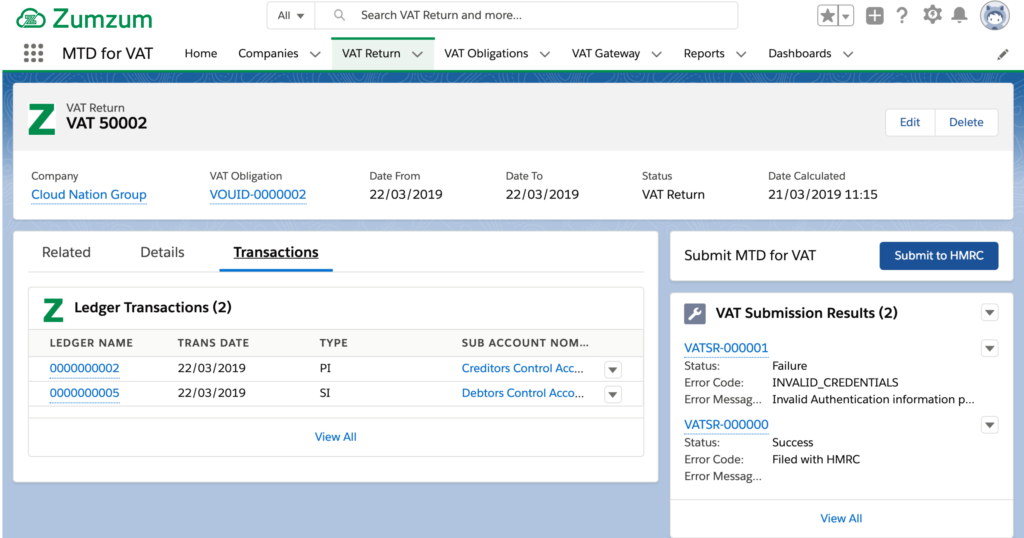The image size is (1024, 538).
Task: Open the VOUID-0000002 obligation link
Action: click(257, 195)
